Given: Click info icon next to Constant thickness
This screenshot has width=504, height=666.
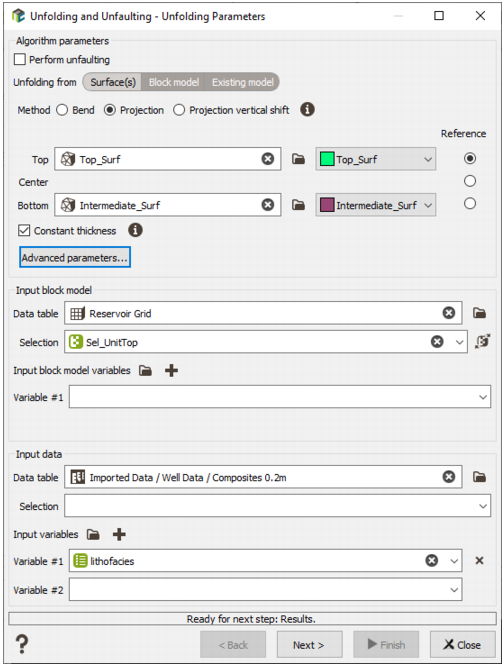Looking at the screenshot, I should coord(135,230).
